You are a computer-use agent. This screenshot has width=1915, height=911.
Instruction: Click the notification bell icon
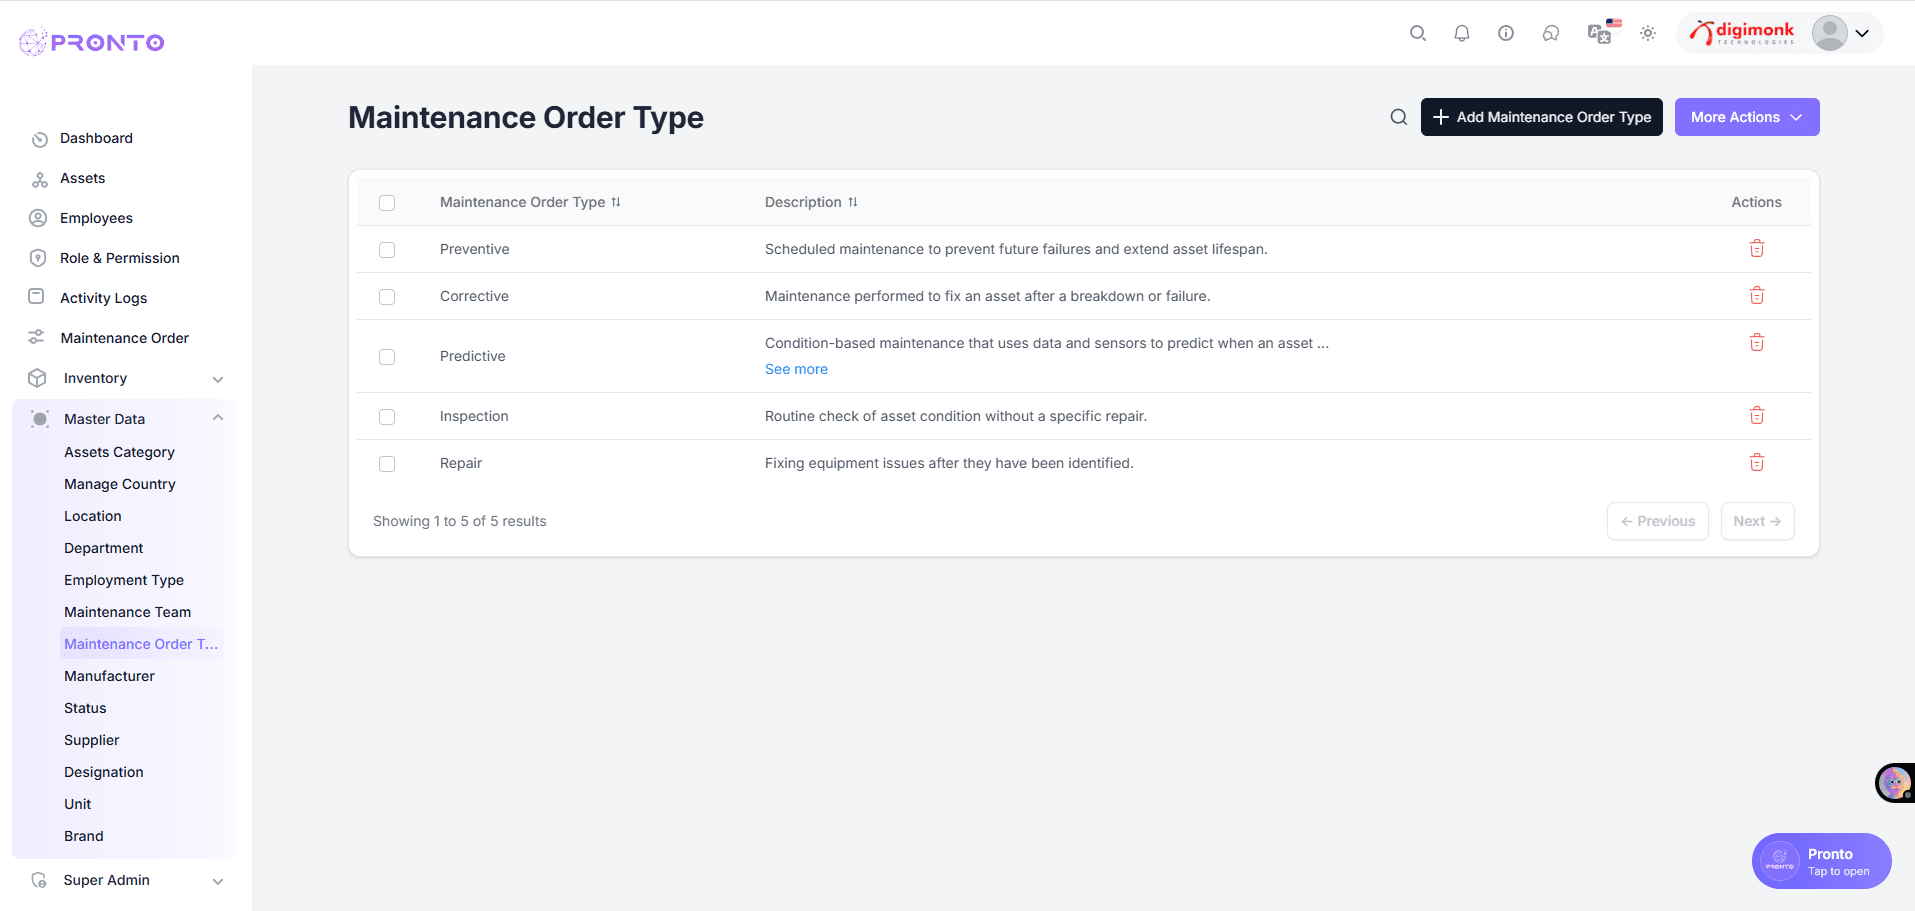(x=1462, y=33)
